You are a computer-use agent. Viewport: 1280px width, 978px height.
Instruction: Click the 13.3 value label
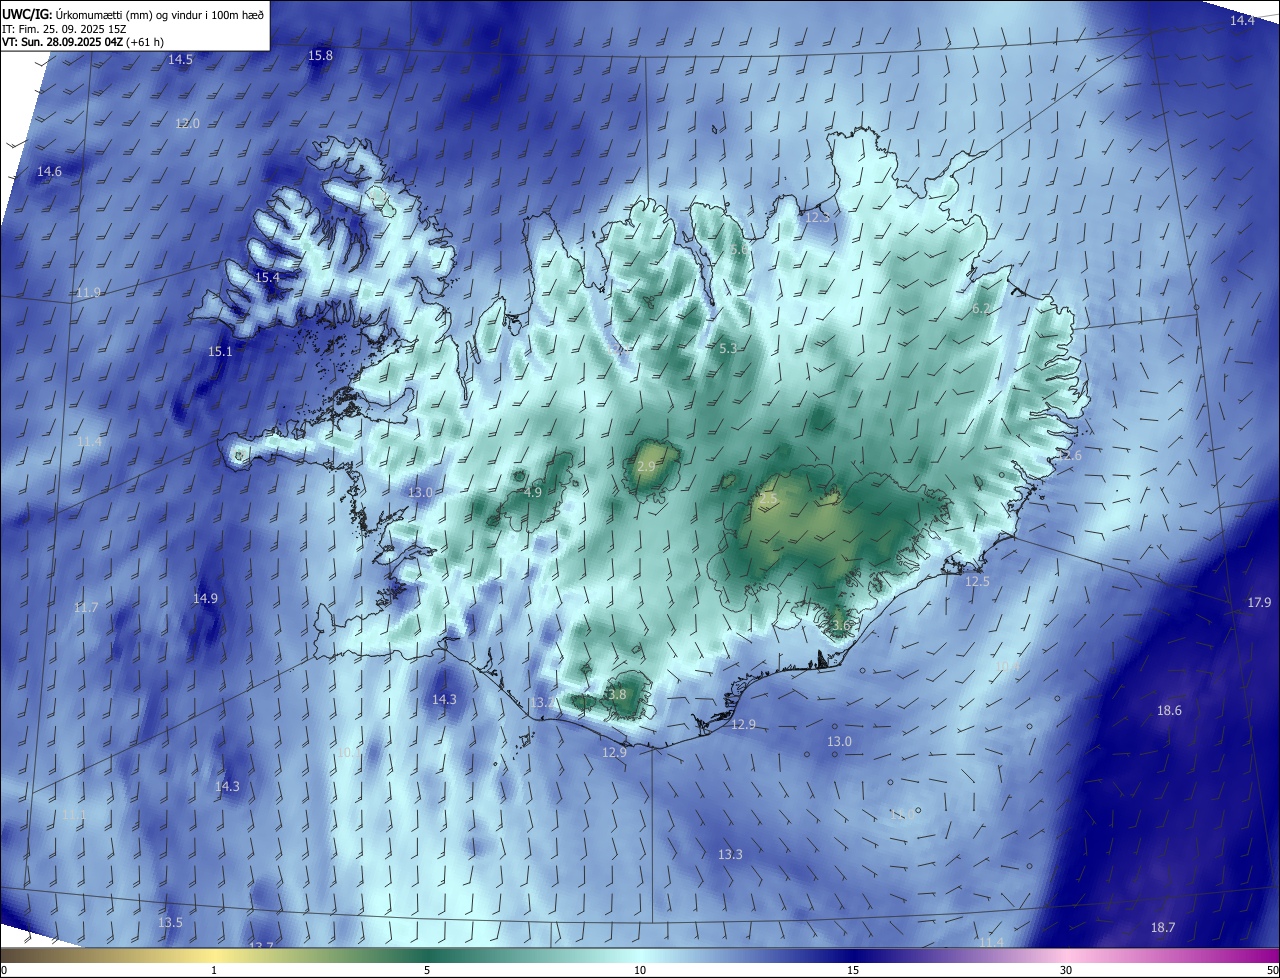[x=730, y=855]
